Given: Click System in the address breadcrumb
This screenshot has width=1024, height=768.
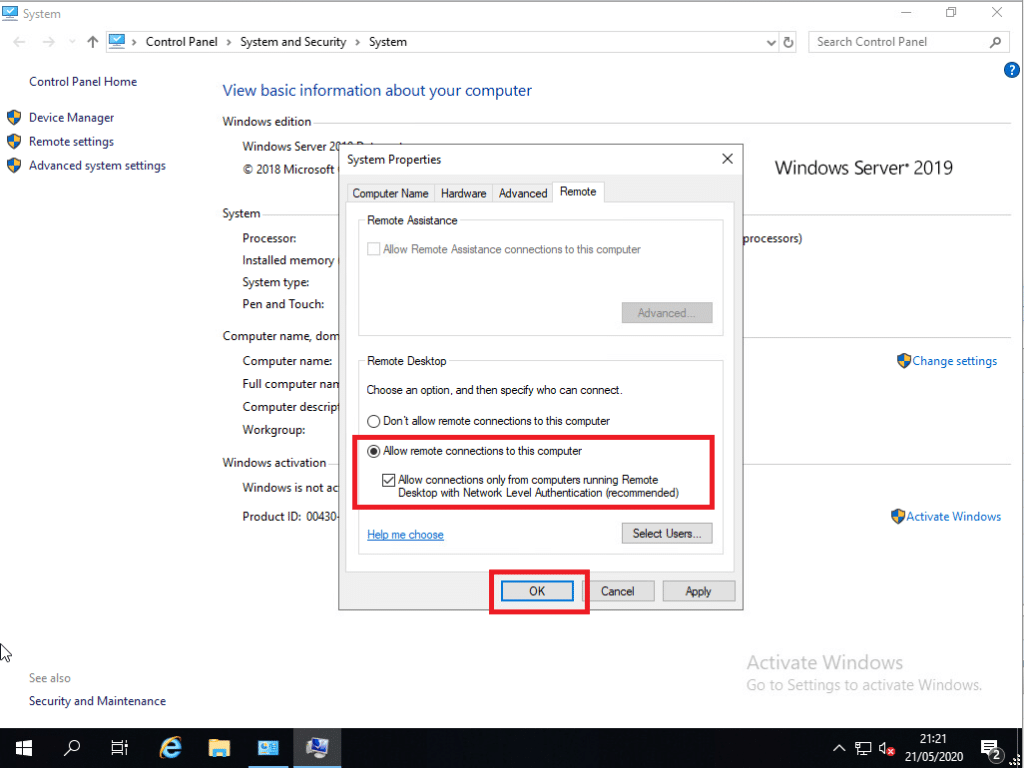Looking at the screenshot, I should (388, 42).
